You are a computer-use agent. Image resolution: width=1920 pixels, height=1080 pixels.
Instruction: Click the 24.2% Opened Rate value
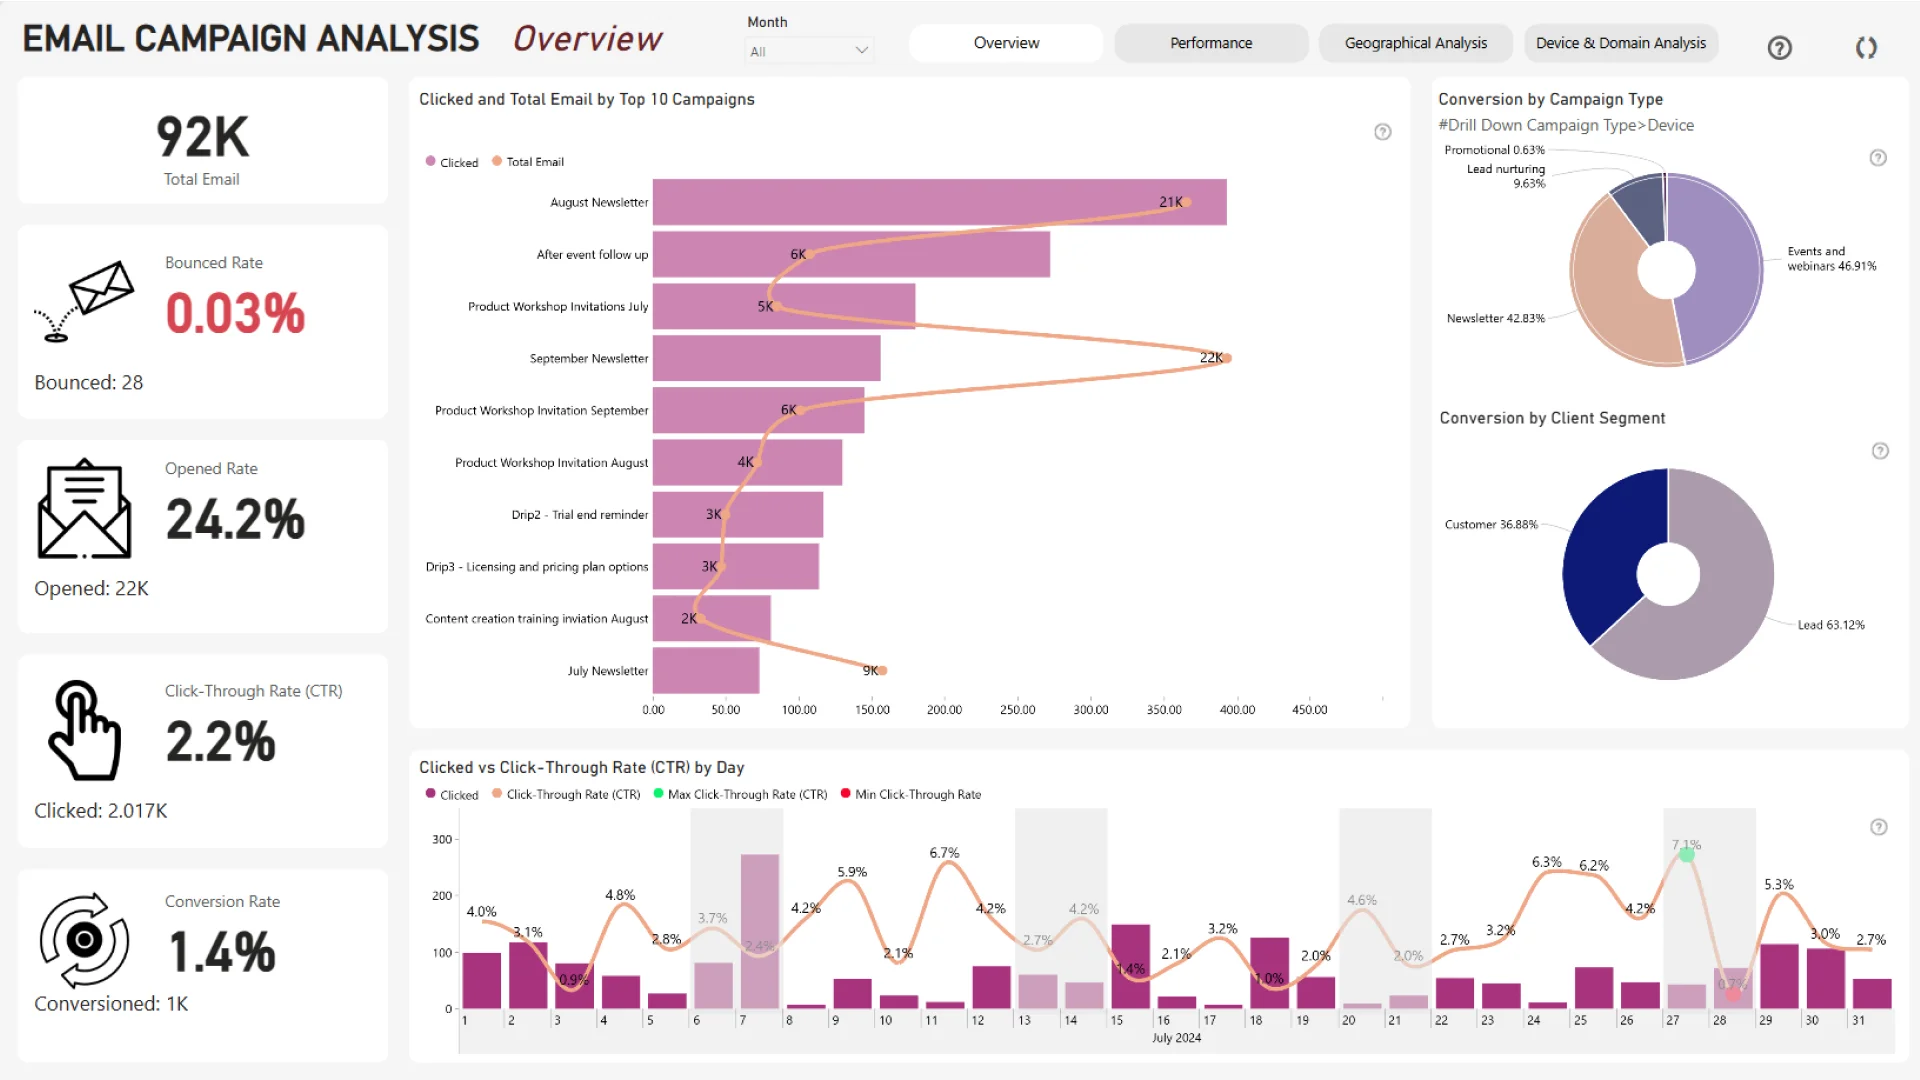235,520
